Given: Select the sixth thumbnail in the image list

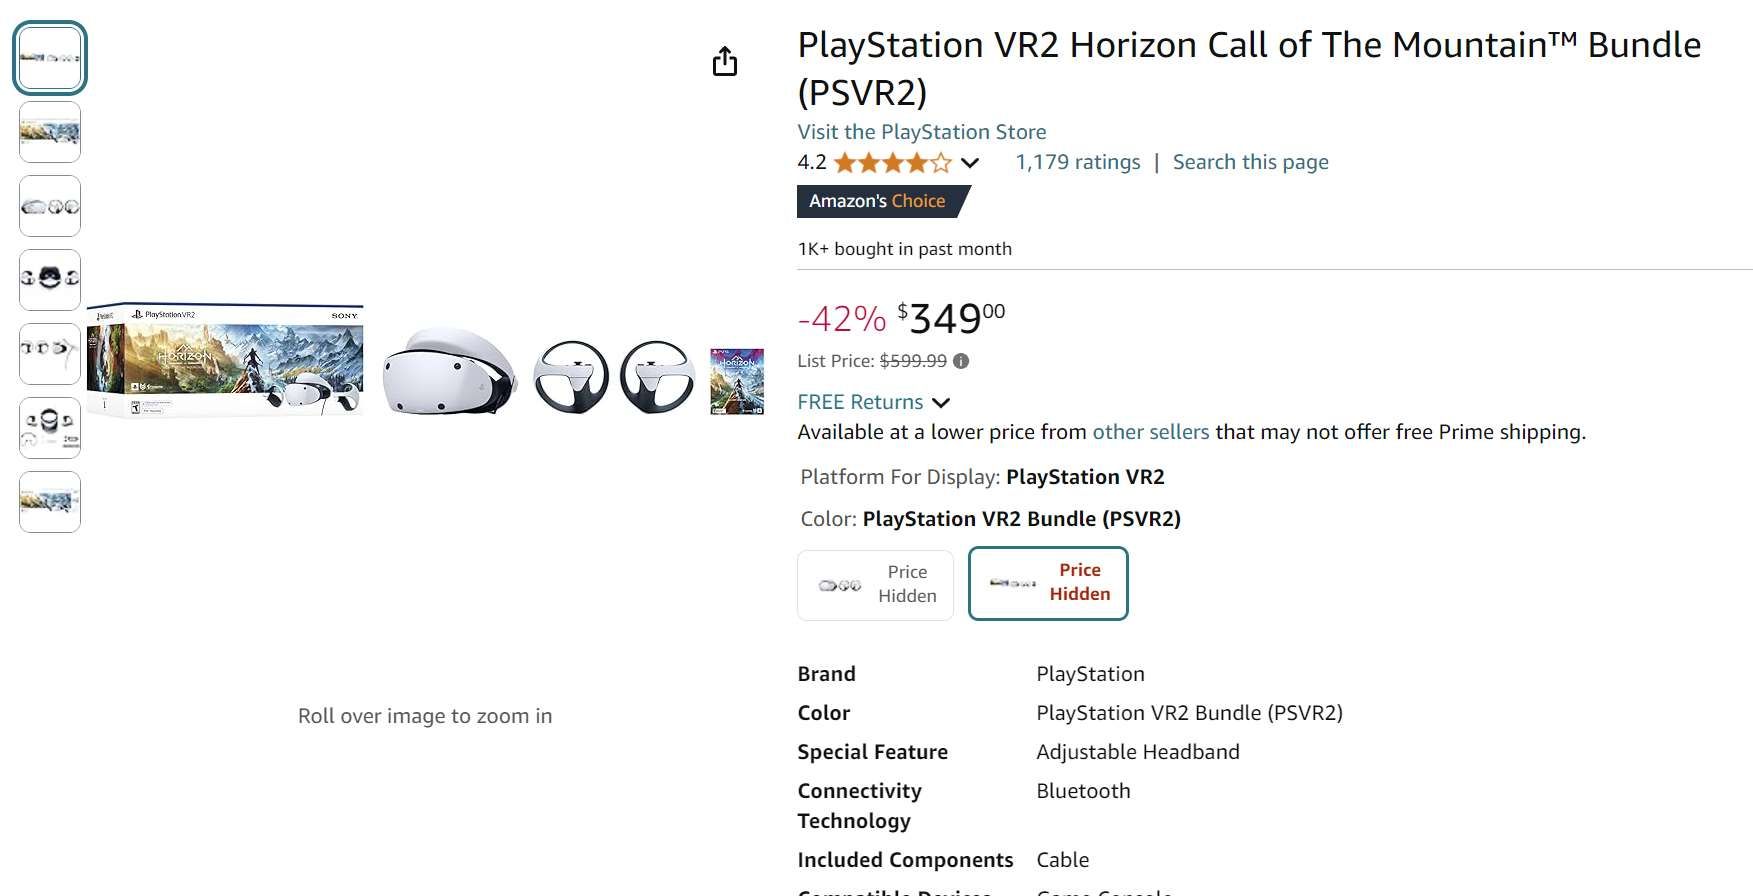Looking at the screenshot, I should (x=50, y=428).
